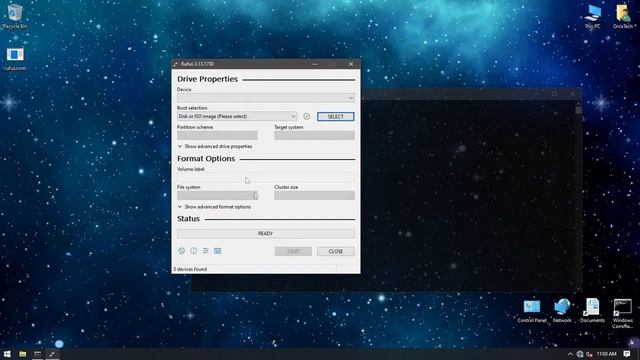
Task: Open the rufus desktop shortcut icon
Action: (15, 59)
